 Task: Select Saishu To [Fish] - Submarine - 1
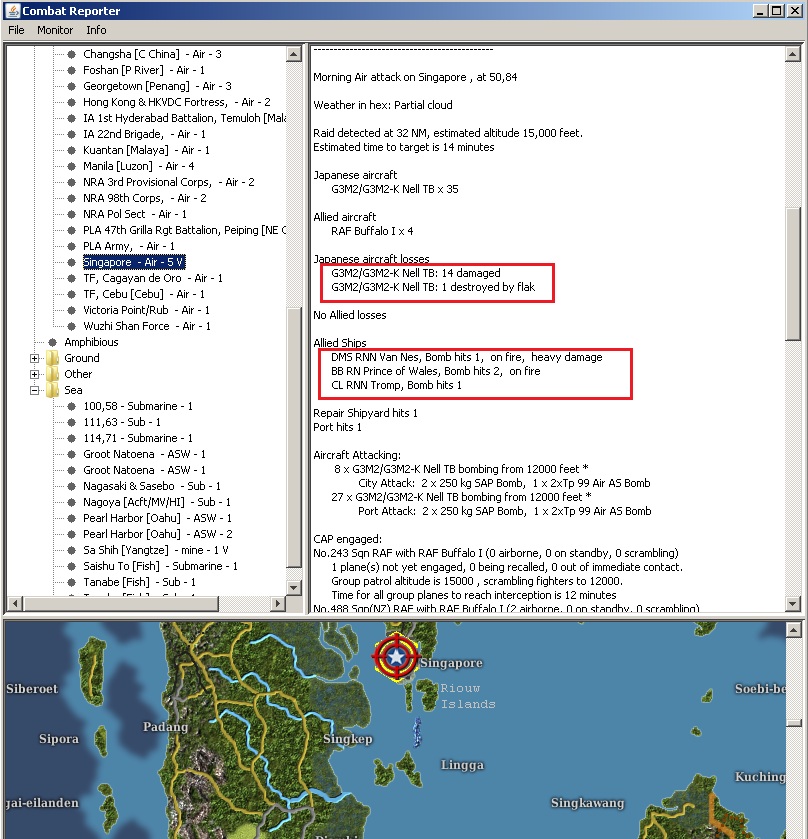(x=161, y=566)
